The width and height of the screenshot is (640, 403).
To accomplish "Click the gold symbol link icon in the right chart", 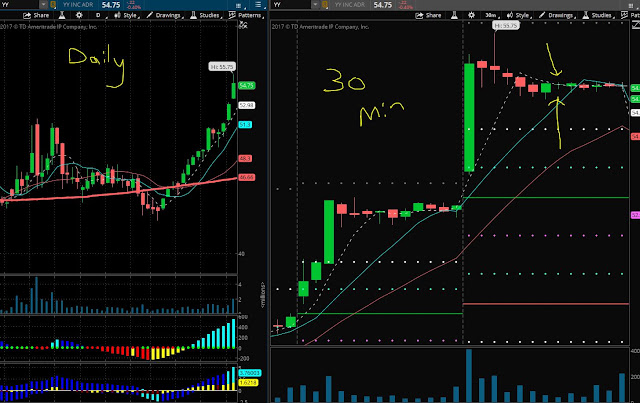I will point(325,4).
